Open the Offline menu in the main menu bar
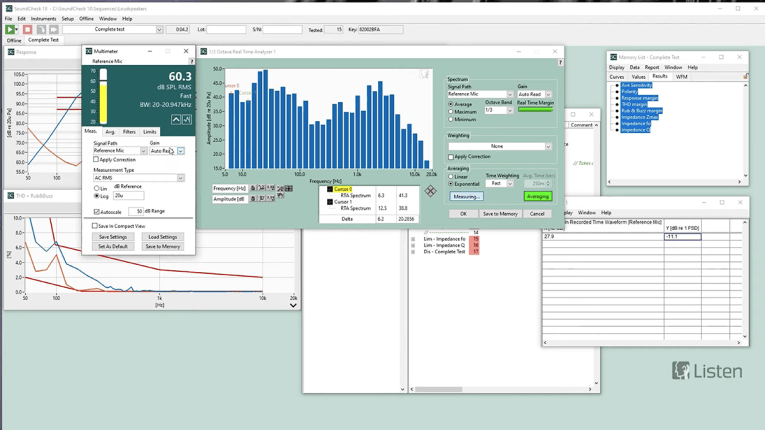This screenshot has width=765, height=430. [86, 19]
